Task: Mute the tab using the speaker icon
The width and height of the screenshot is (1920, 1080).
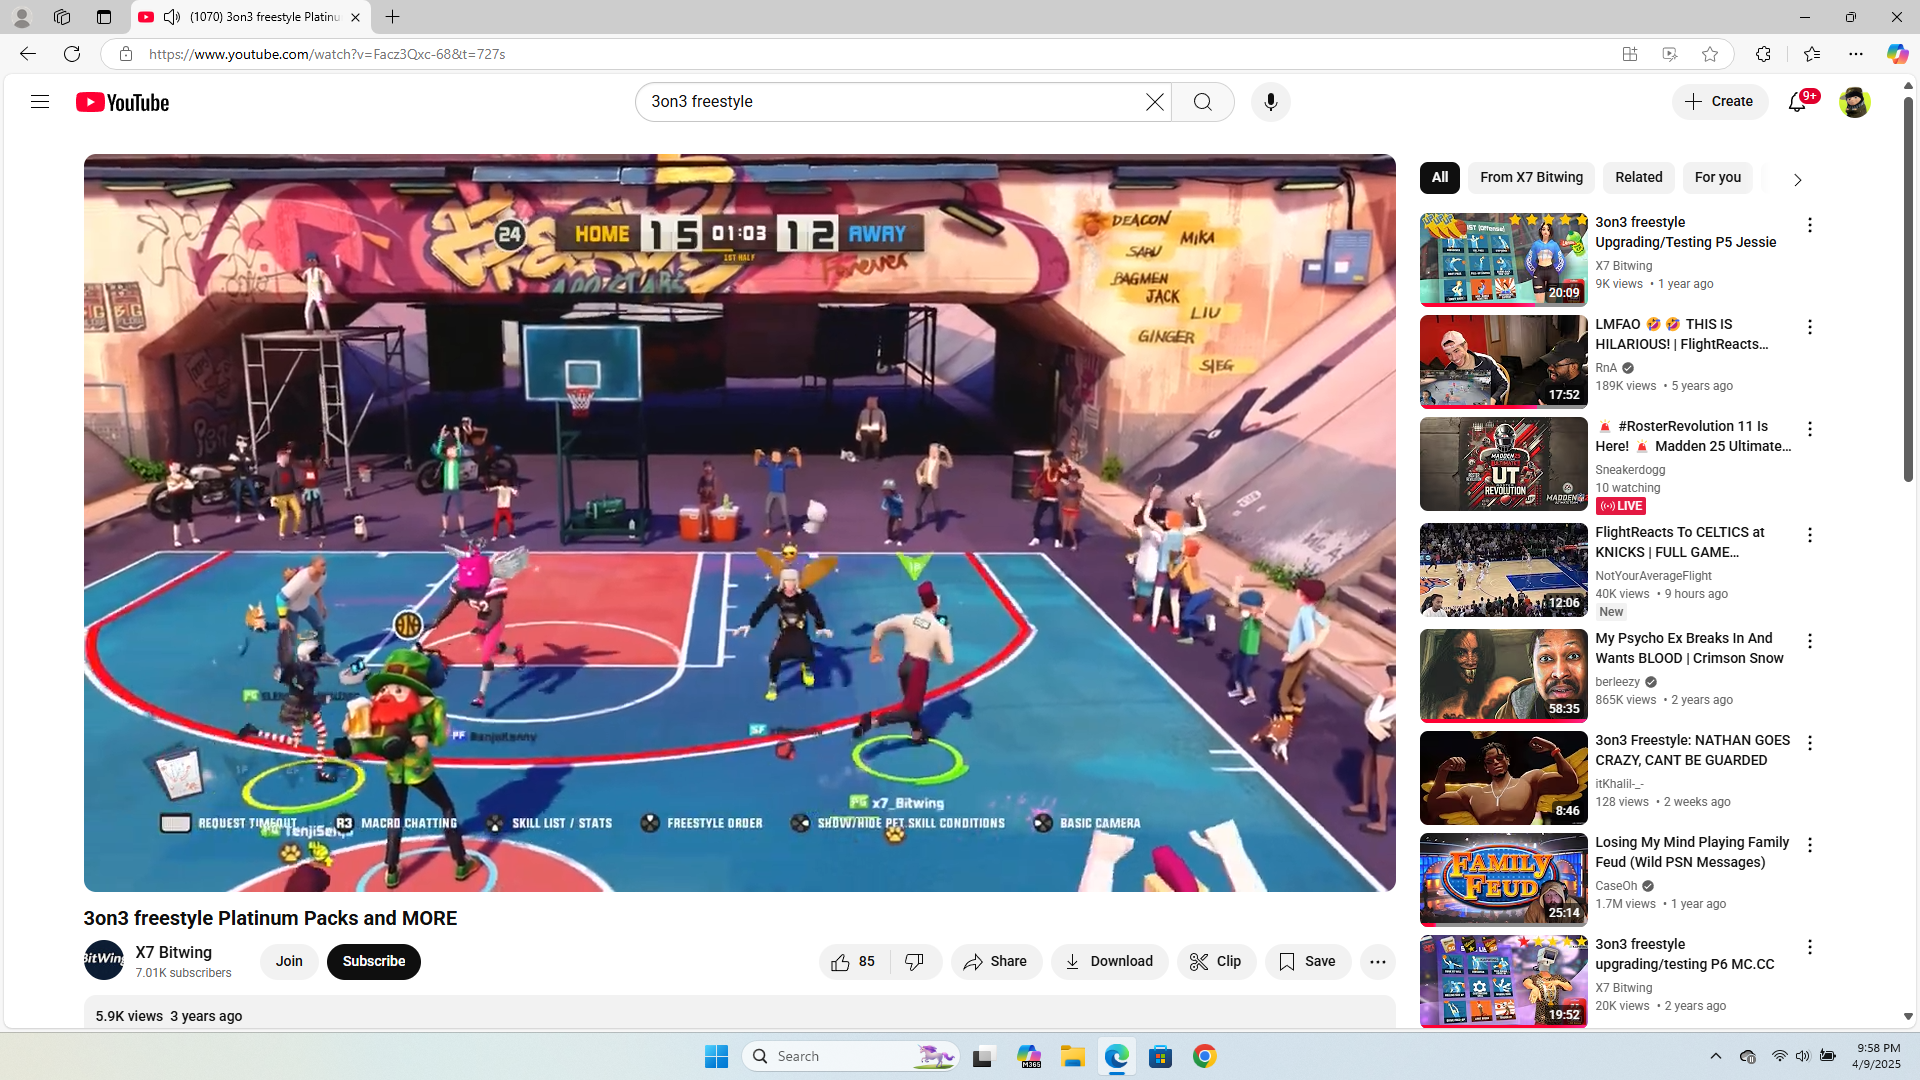Action: click(172, 17)
